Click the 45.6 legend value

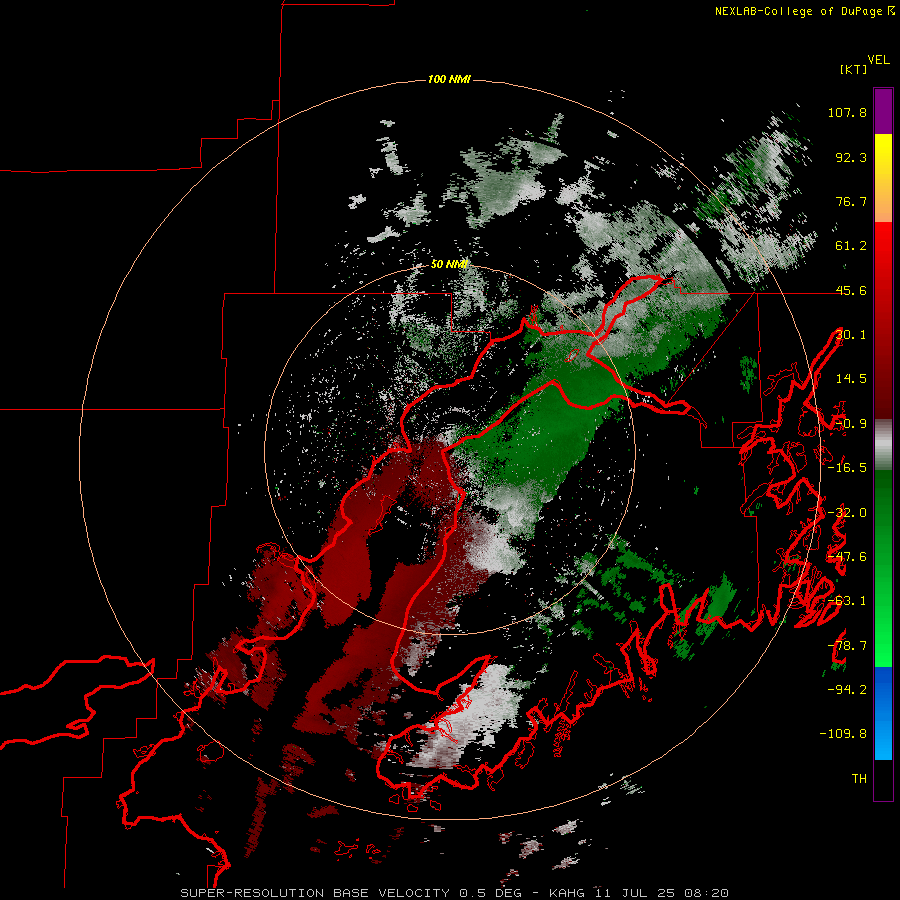[851, 290]
